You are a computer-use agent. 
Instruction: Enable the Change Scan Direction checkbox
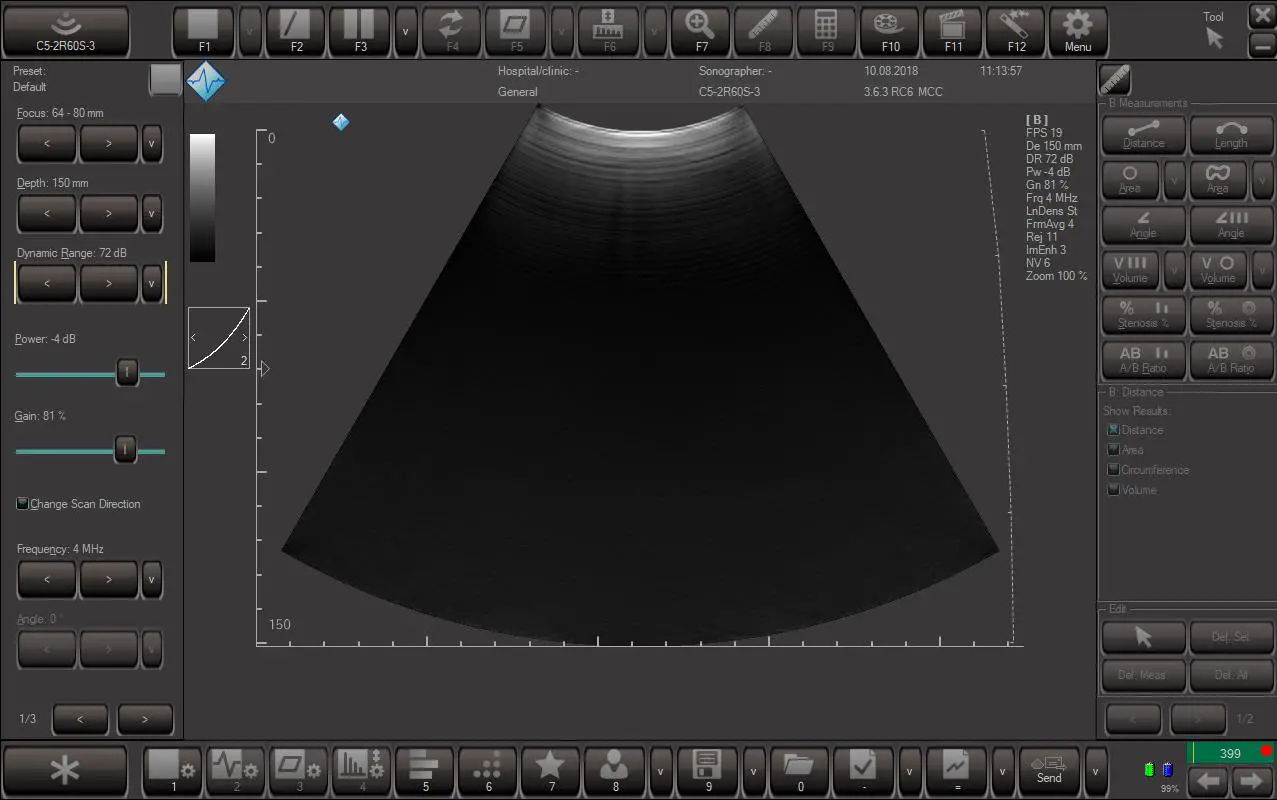21,503
